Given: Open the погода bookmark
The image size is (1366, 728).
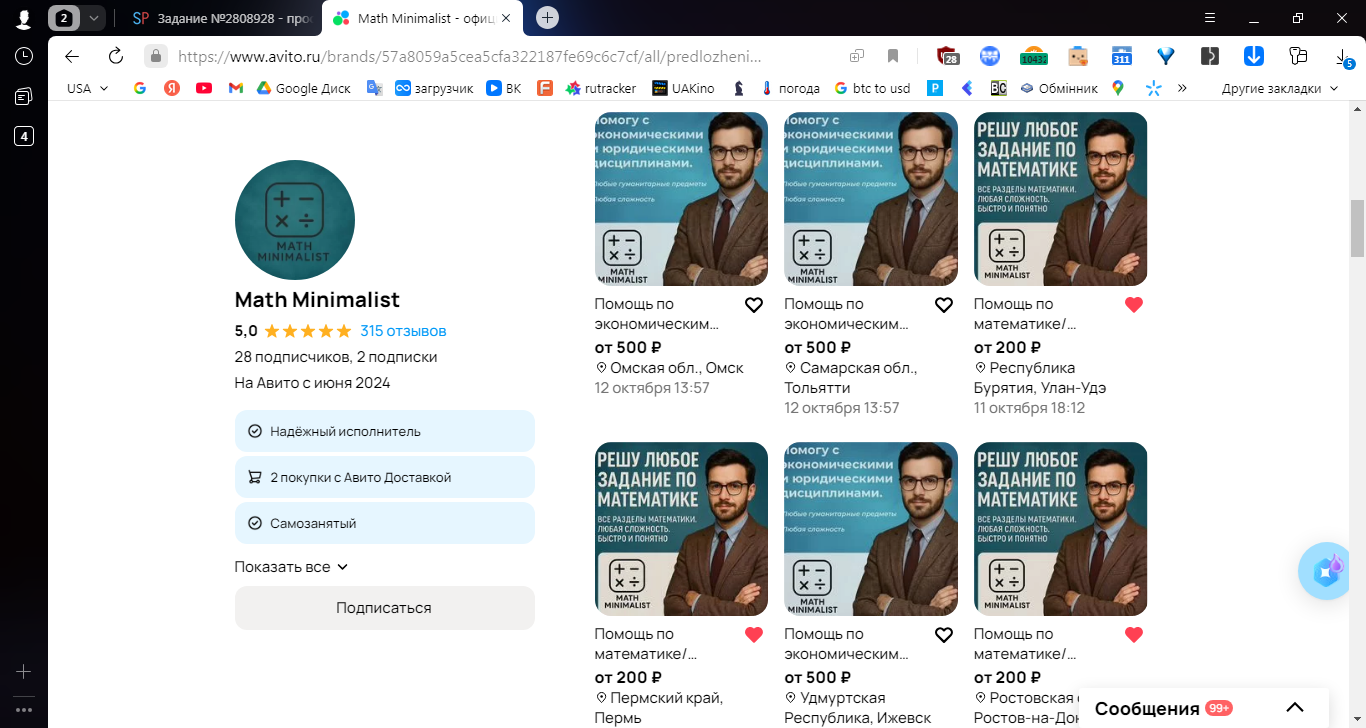Looking at the screenshot, I should [789, 88].
